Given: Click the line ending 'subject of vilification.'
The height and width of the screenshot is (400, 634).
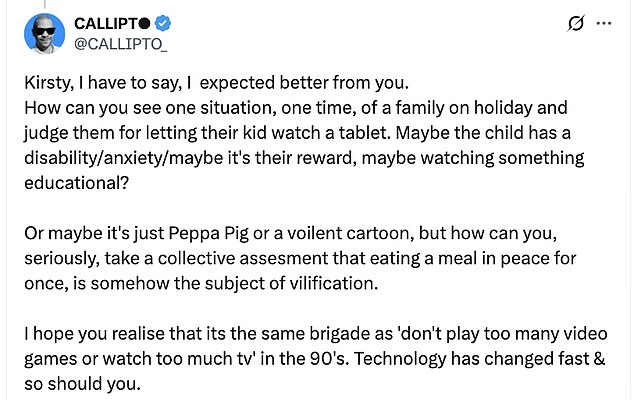Looking at the screenshot, I should coord(201,284).
